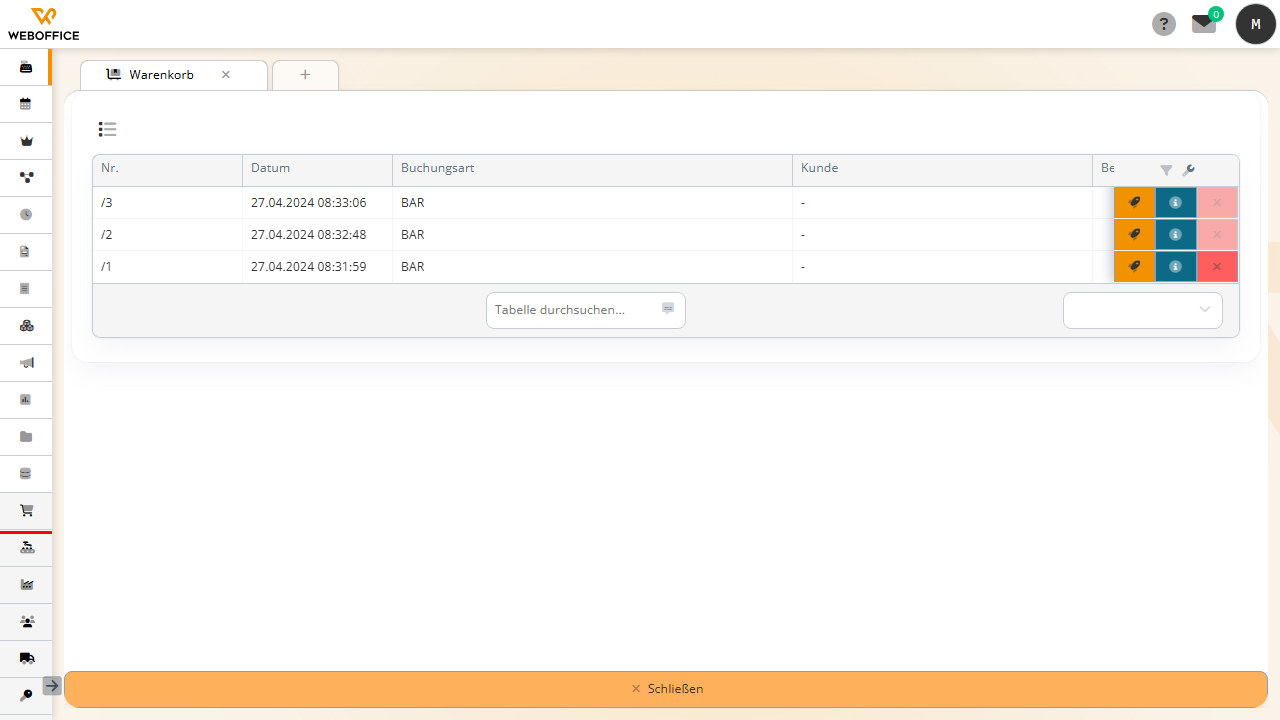The image size is (1280, 720).
Task: Show info for row /2
Action: coord(1176,234)
